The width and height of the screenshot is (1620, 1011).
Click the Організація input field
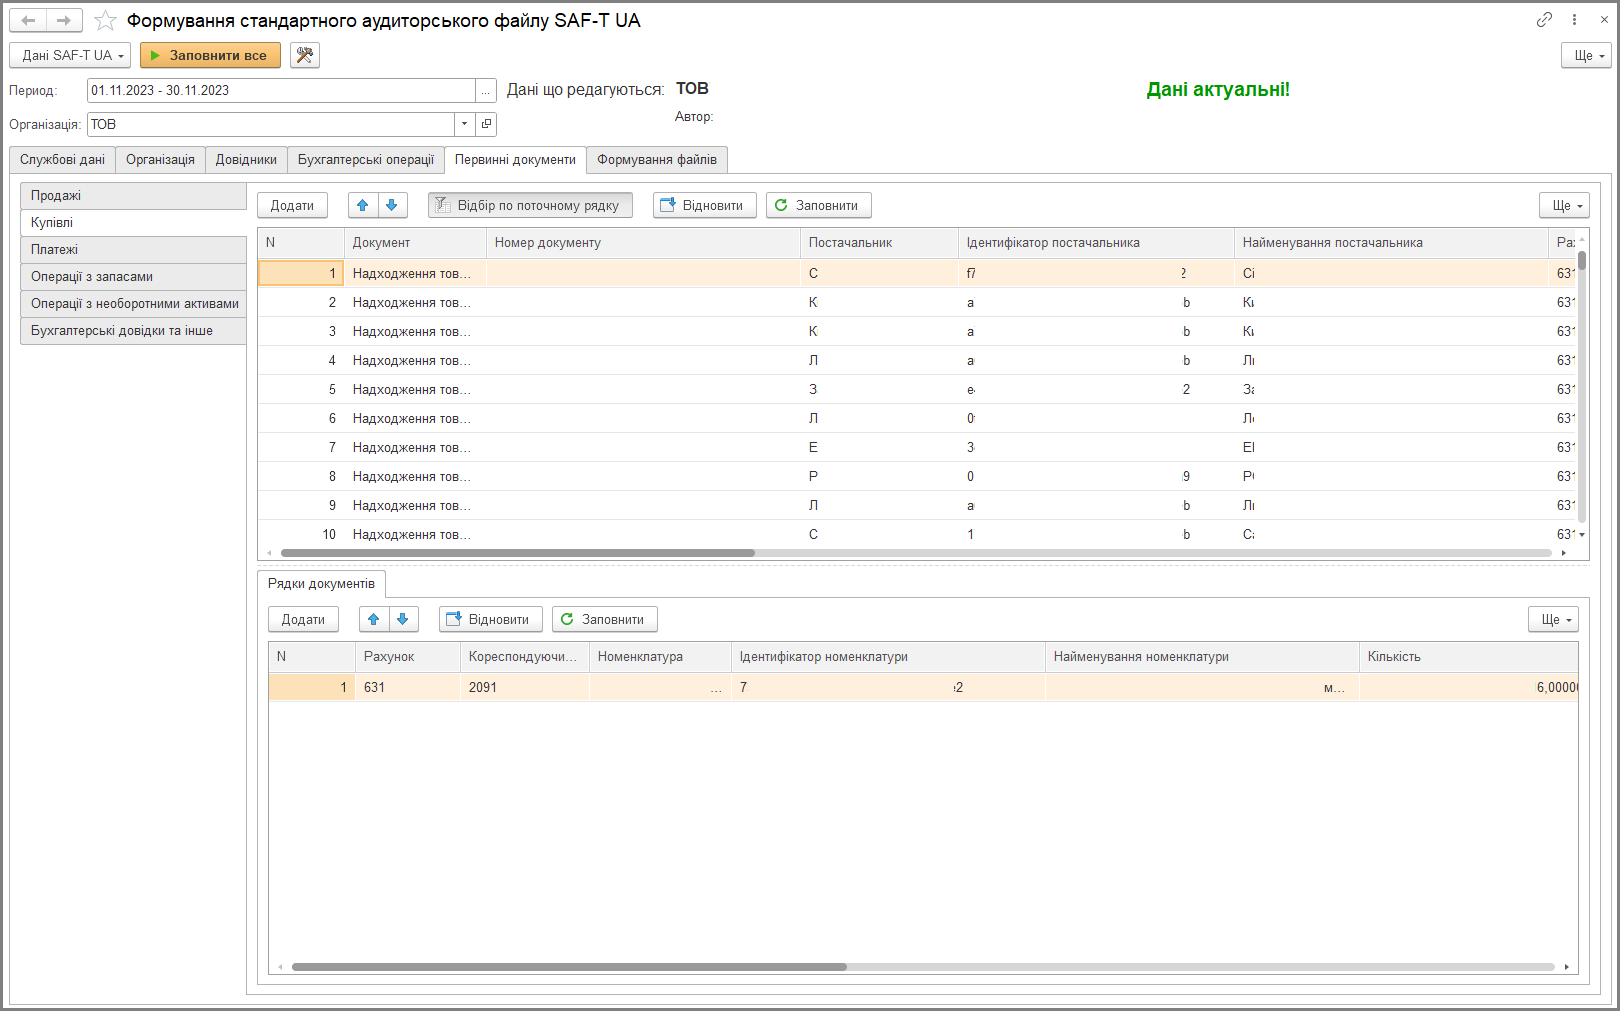(271, 124)
